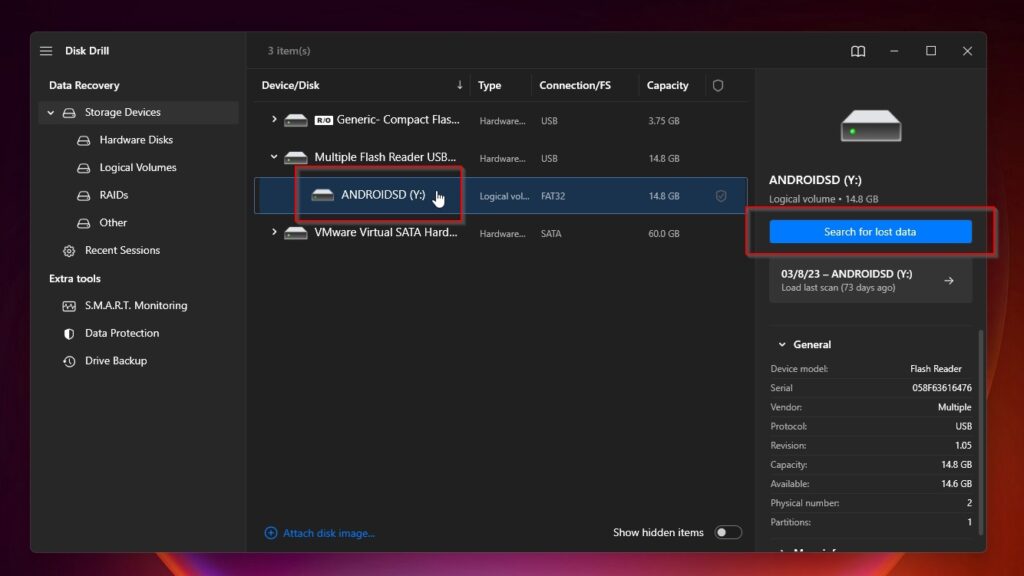The height and width of the screenshot is (576, 1024).
Task: Open the hamburger menu next to Disk Drill
Action: click(x=46, y=51)
